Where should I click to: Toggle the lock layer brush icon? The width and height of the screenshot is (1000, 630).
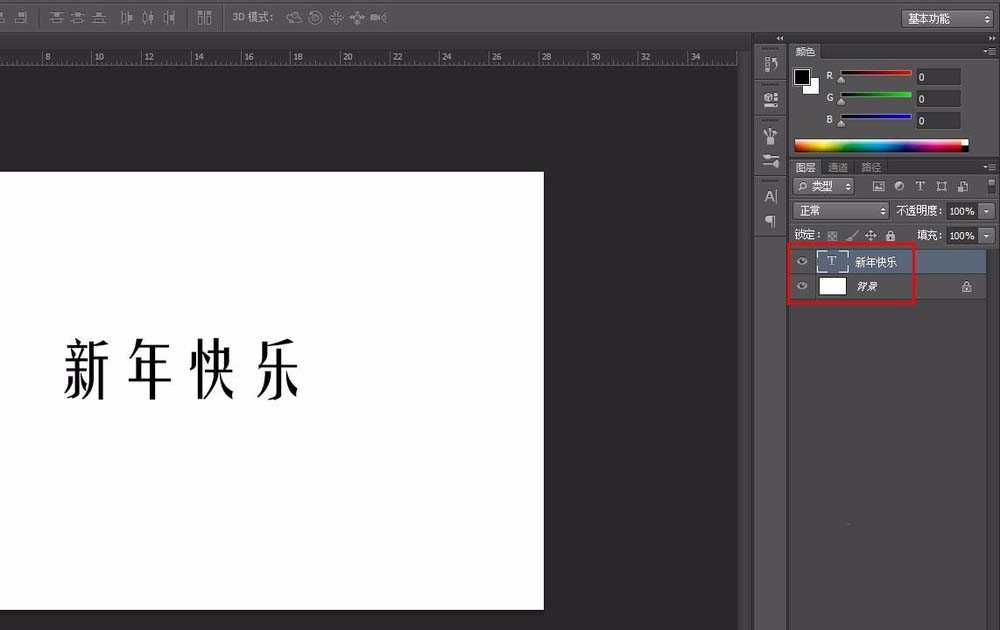click(853, 234)
